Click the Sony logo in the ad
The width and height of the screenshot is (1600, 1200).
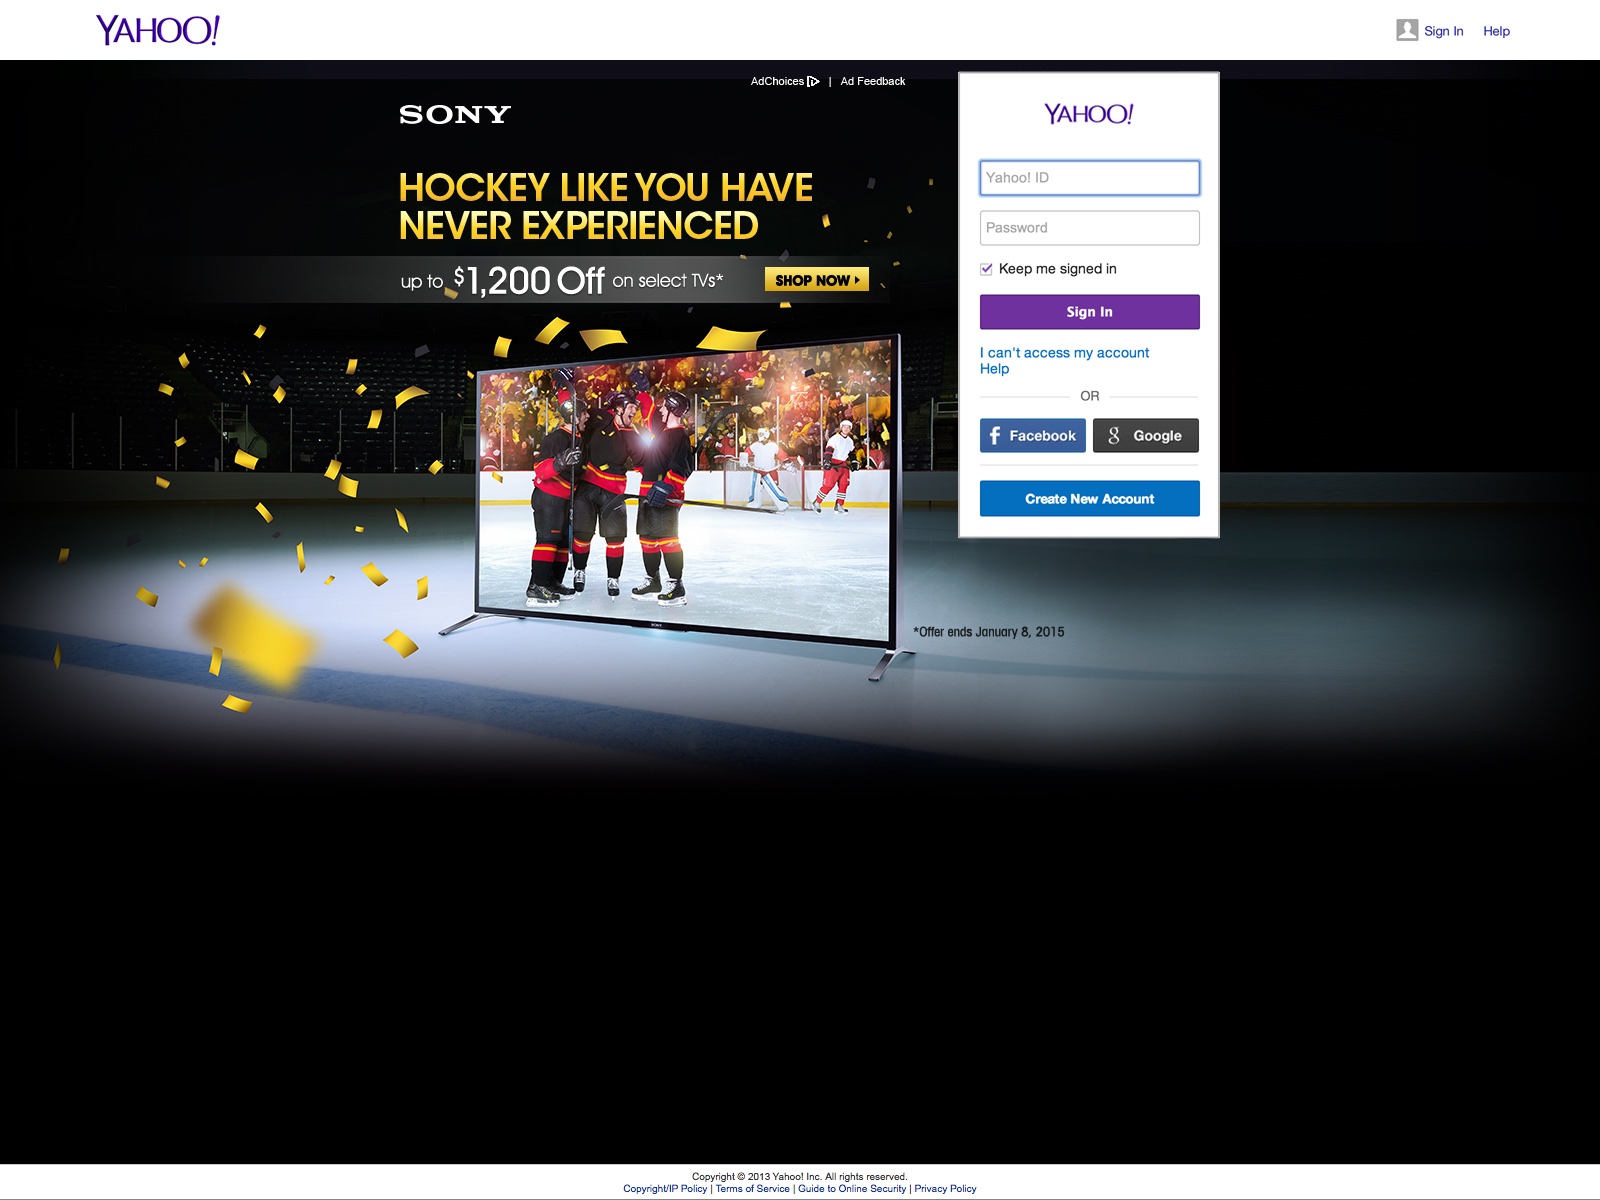455,114
